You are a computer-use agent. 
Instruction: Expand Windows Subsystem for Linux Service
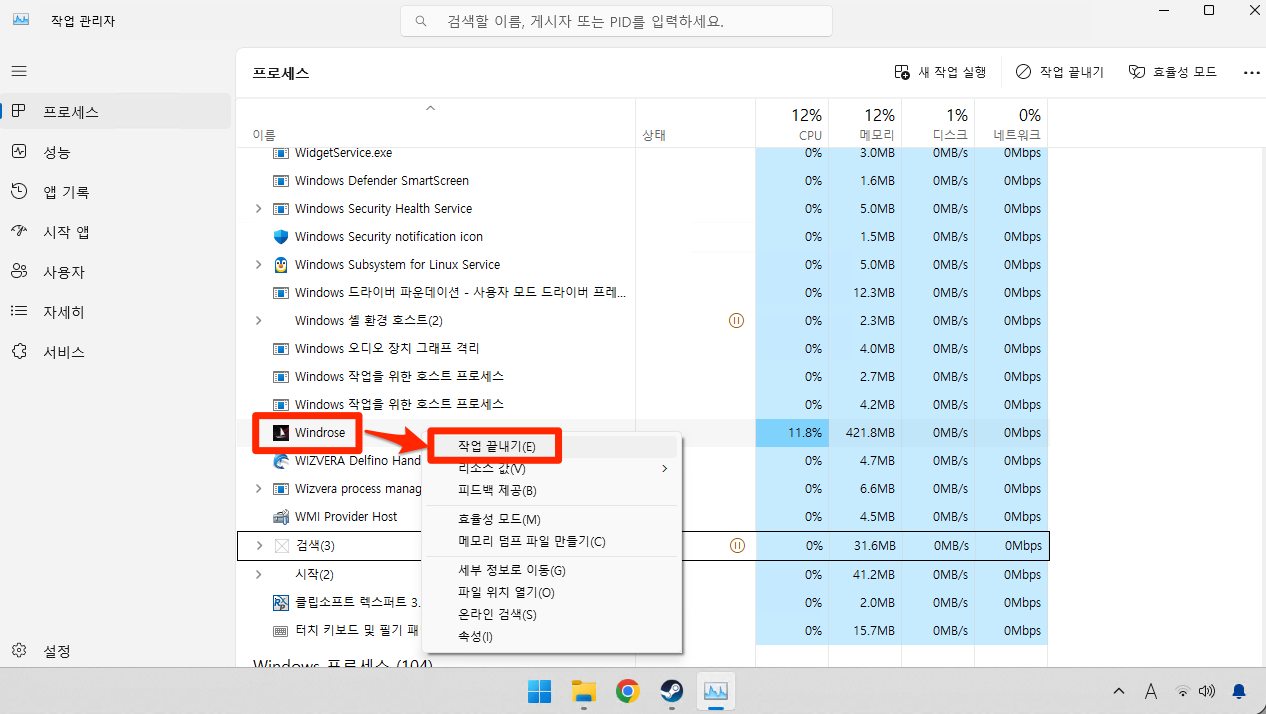[x=258, y=265]
